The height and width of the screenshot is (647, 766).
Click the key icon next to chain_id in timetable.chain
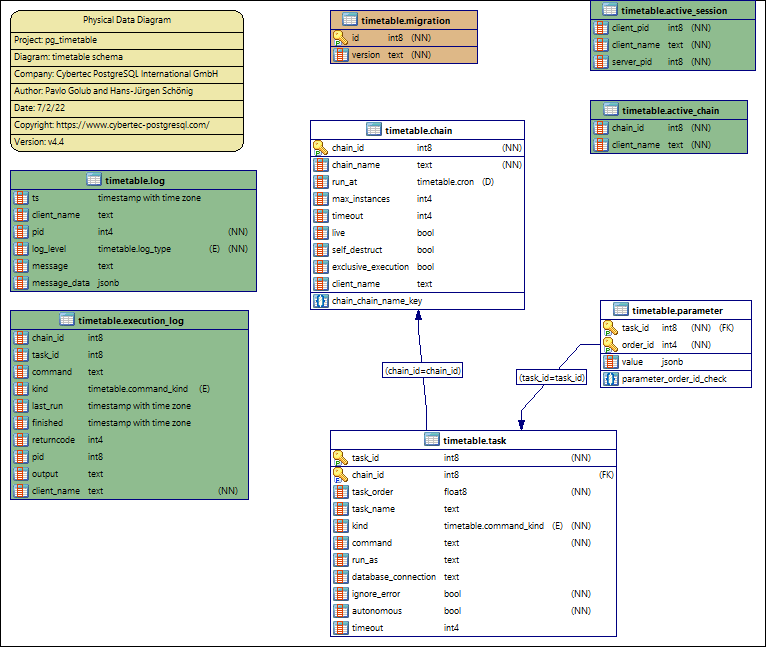tap(320, 147)
